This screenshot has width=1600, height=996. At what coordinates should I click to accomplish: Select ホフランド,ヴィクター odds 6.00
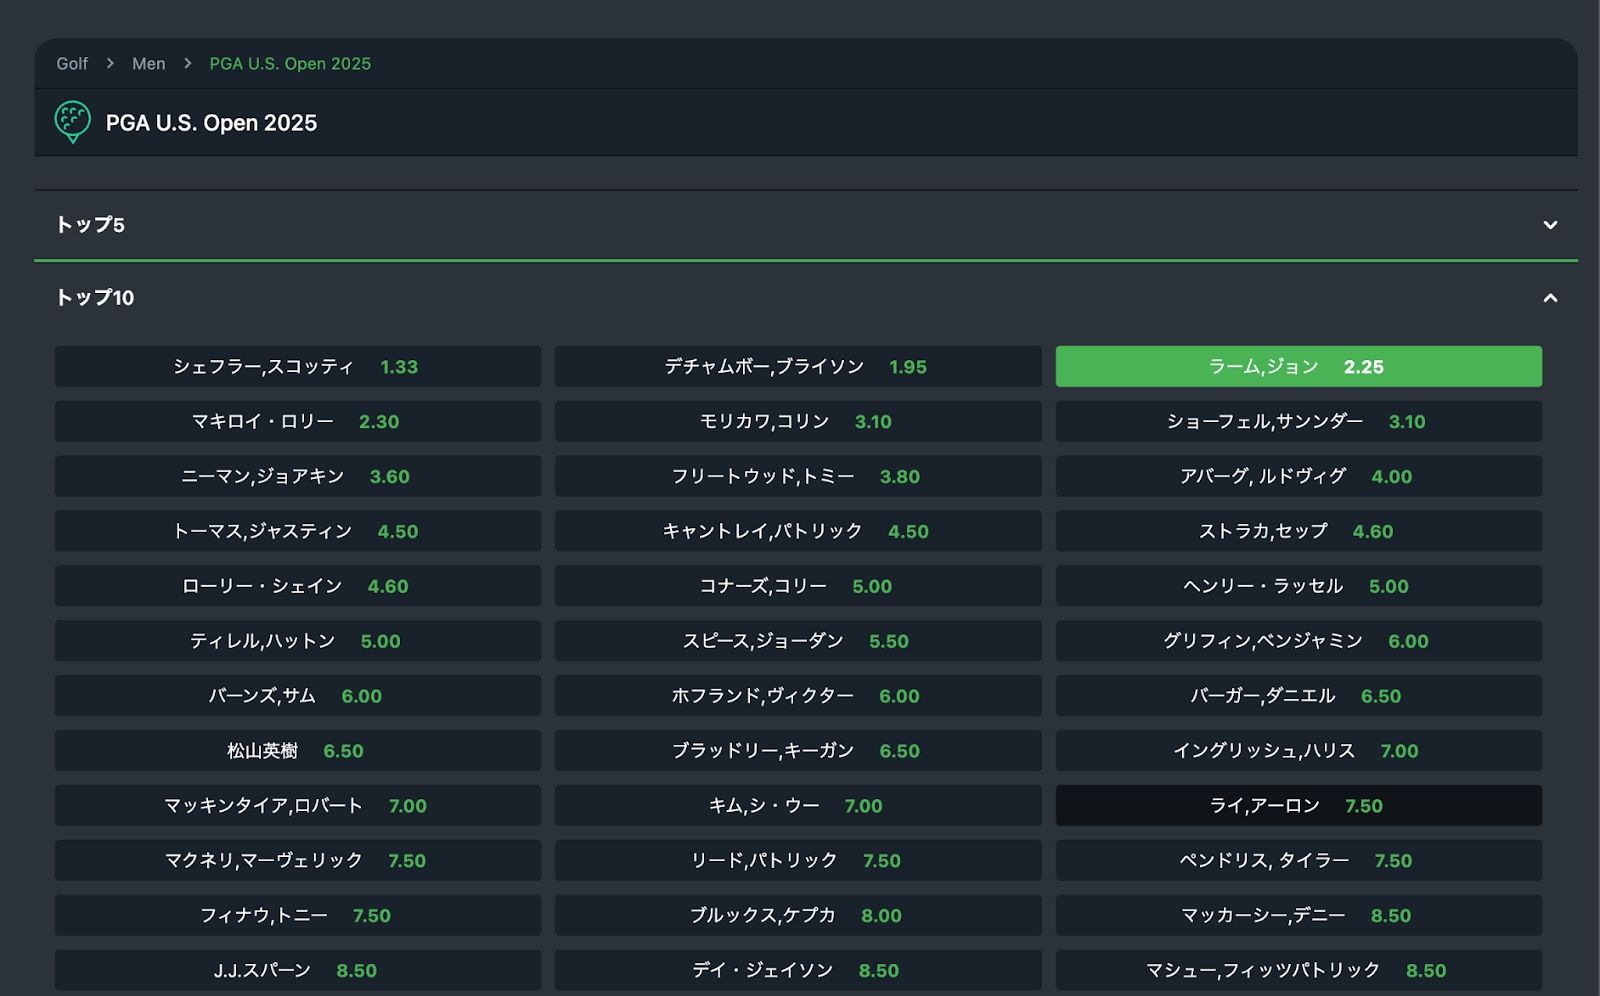[798, 696]
